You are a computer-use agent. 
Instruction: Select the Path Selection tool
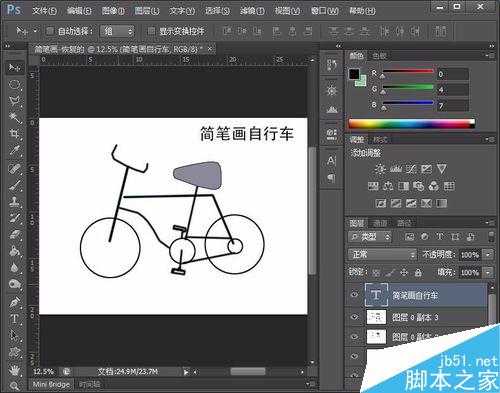click(x=14, y=335)
